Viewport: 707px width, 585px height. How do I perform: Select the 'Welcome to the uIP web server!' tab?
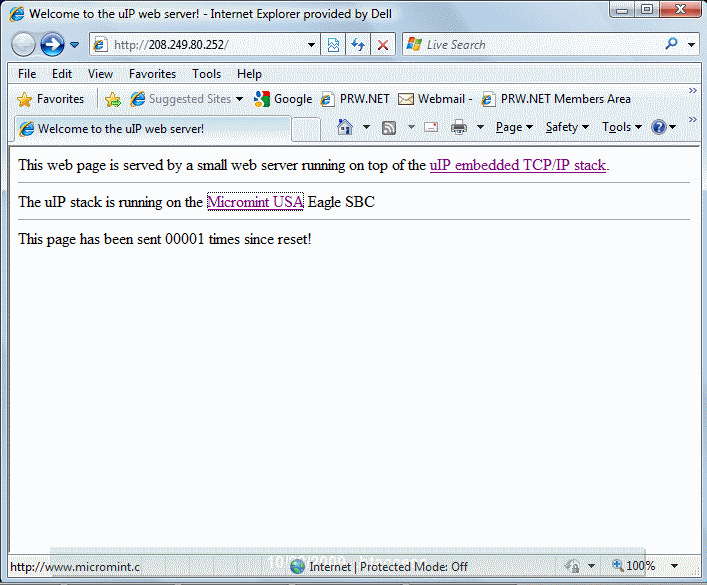(150, 129)
